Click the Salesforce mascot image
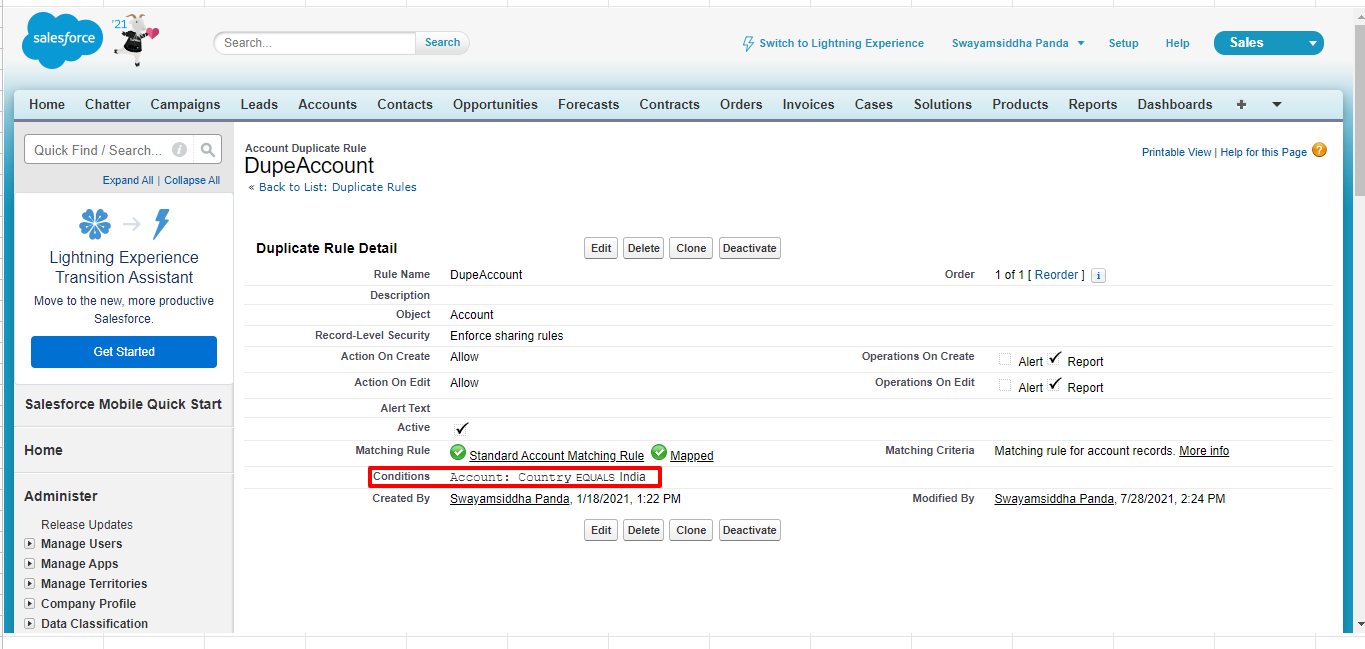 coord(135,40)
